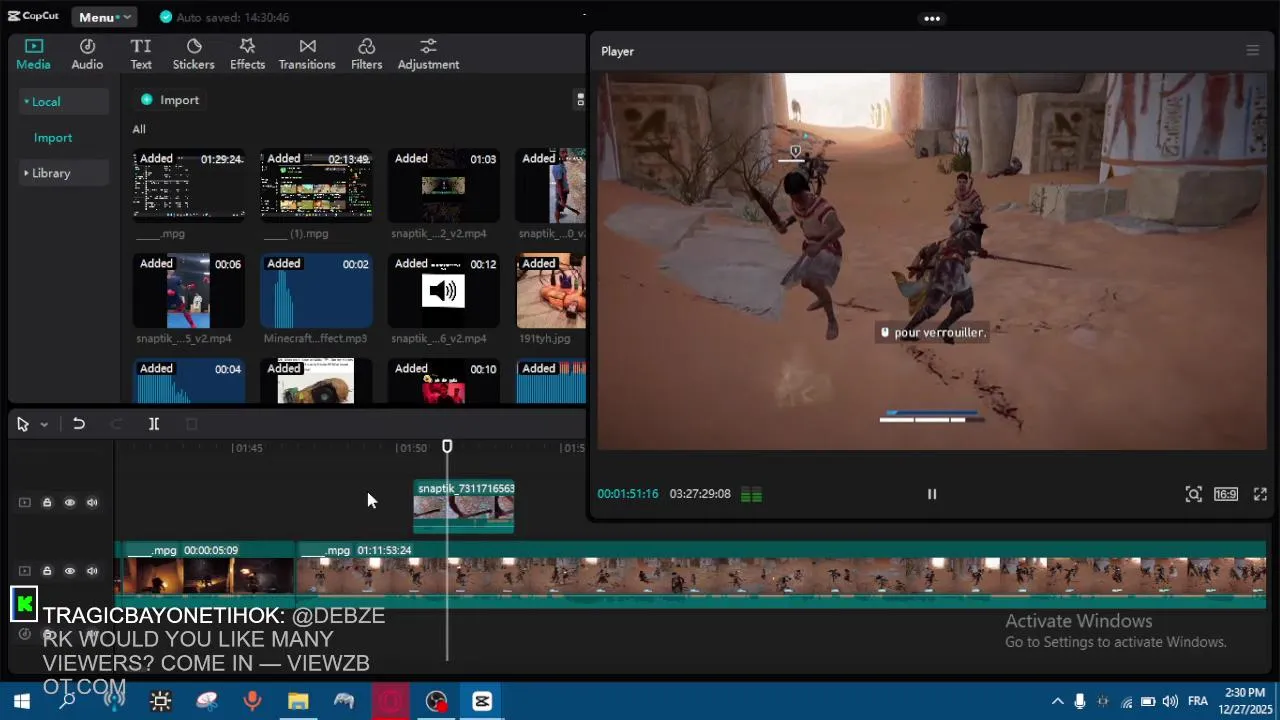This screenshot has height=720, width=1280.
Task: Click the CapCut taskbar icon
Action: (x=482, y=701)
